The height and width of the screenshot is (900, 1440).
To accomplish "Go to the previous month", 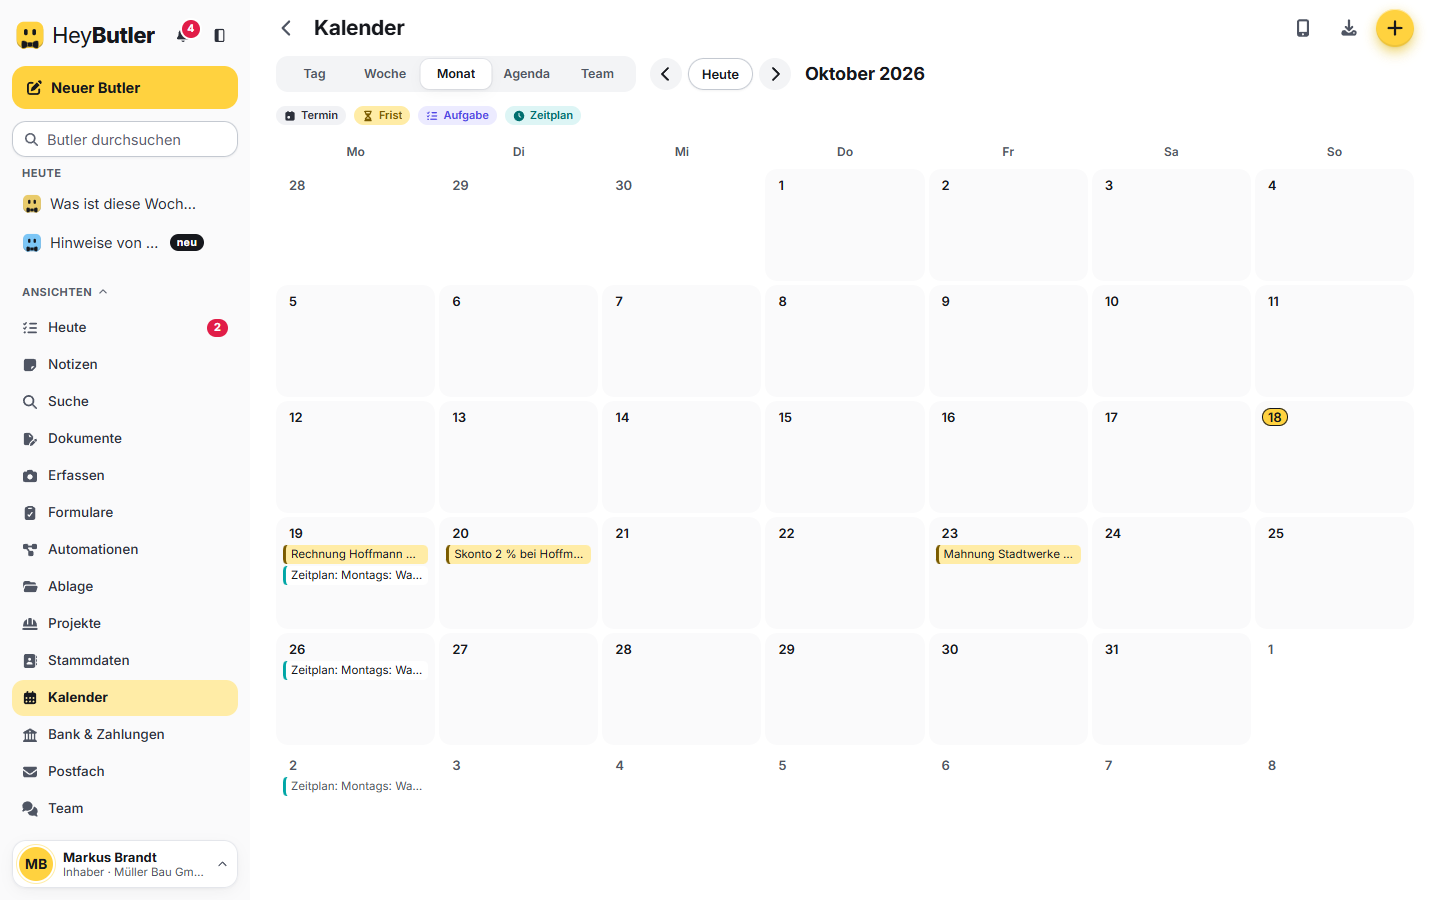I will coord(666,74).
